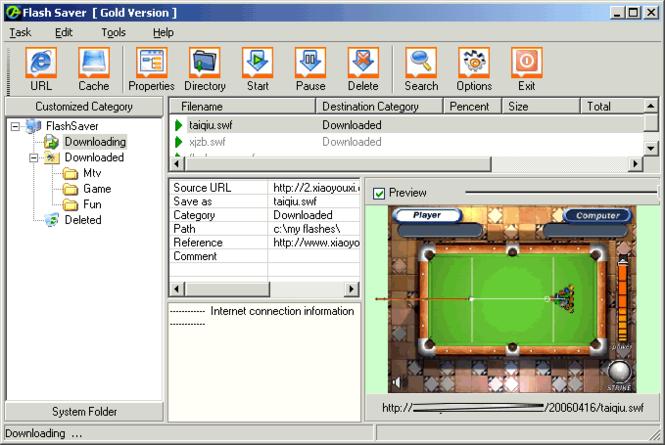
Task: Click the Source URL value cell
Action: (x=314, y=188)
